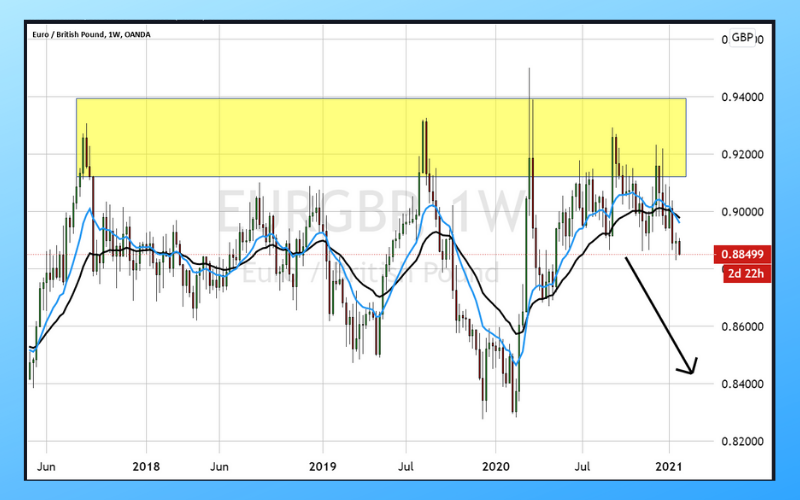This screenshot has width=800, height=500.
Task: Click the EURGBP 1W watermark text
Action: click(x=370, y=213)
